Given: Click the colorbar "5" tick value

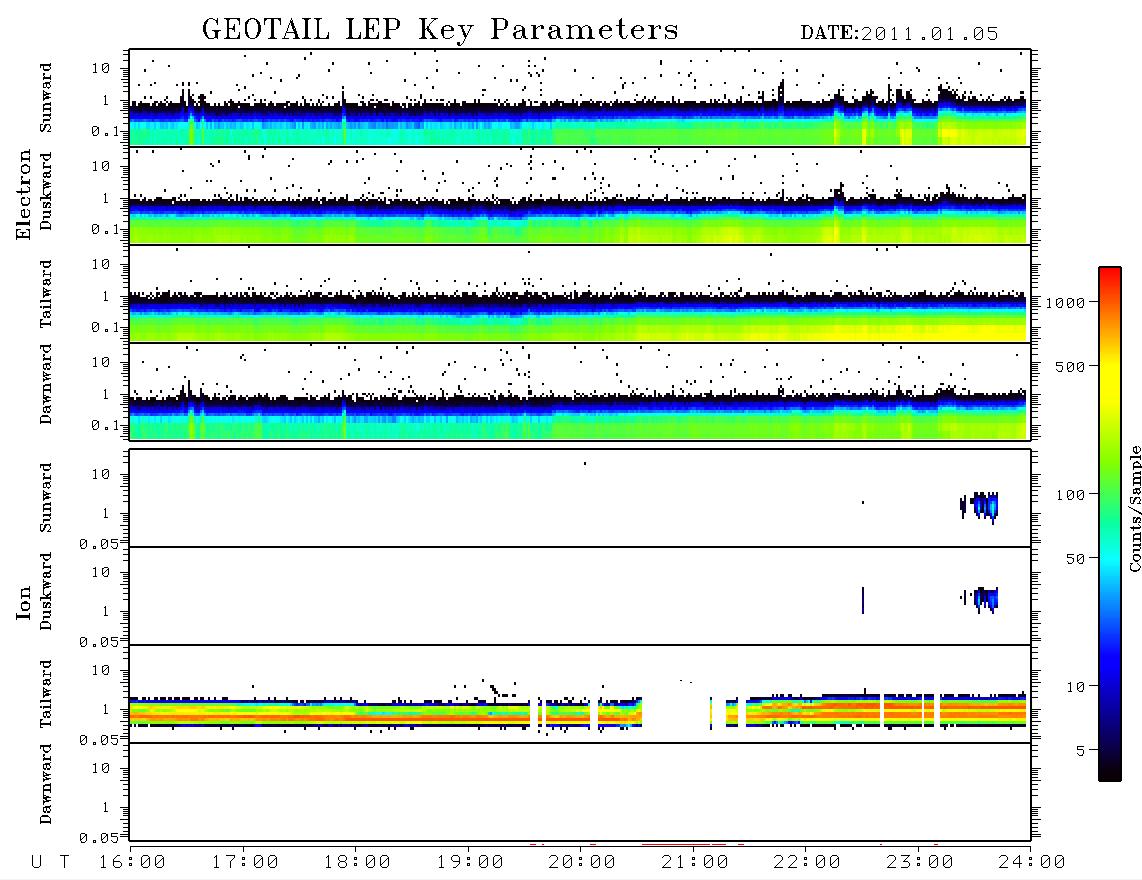Looking at the screenshot, I should 1081,751.
